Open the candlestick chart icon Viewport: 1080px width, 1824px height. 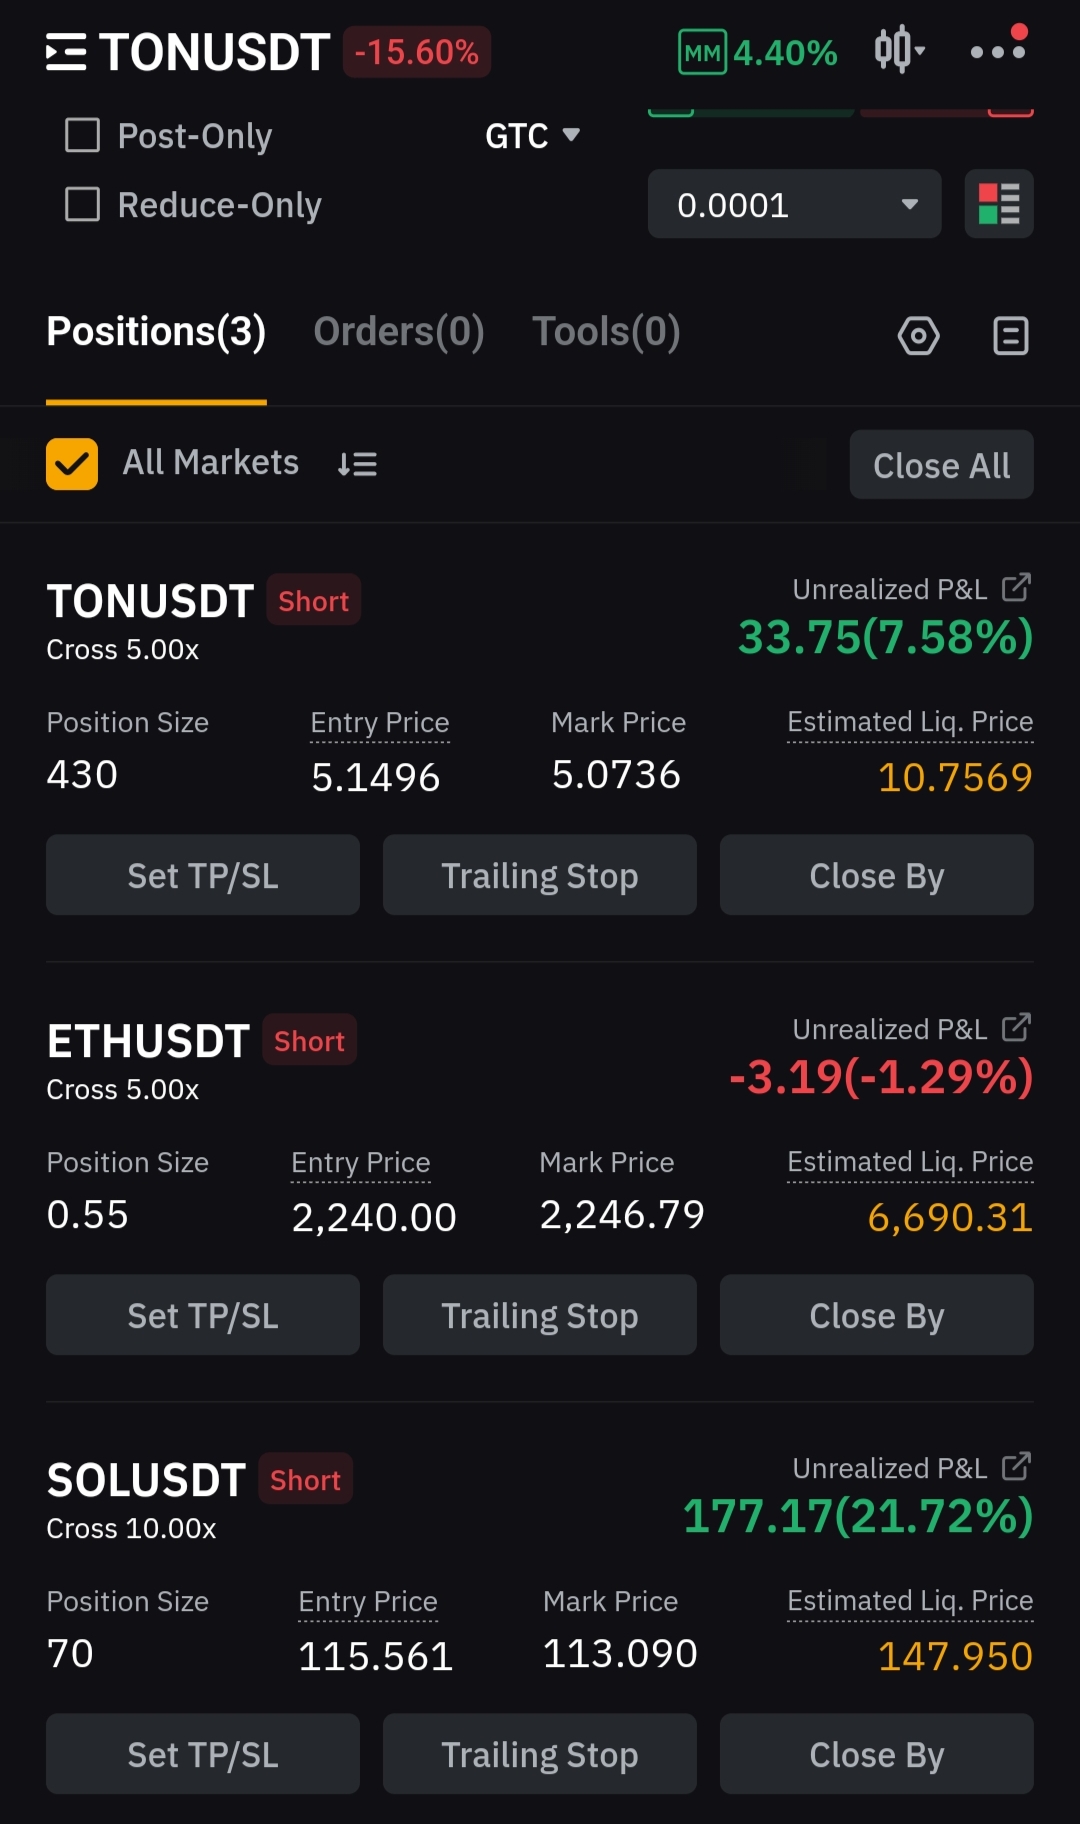coord(899,50)
